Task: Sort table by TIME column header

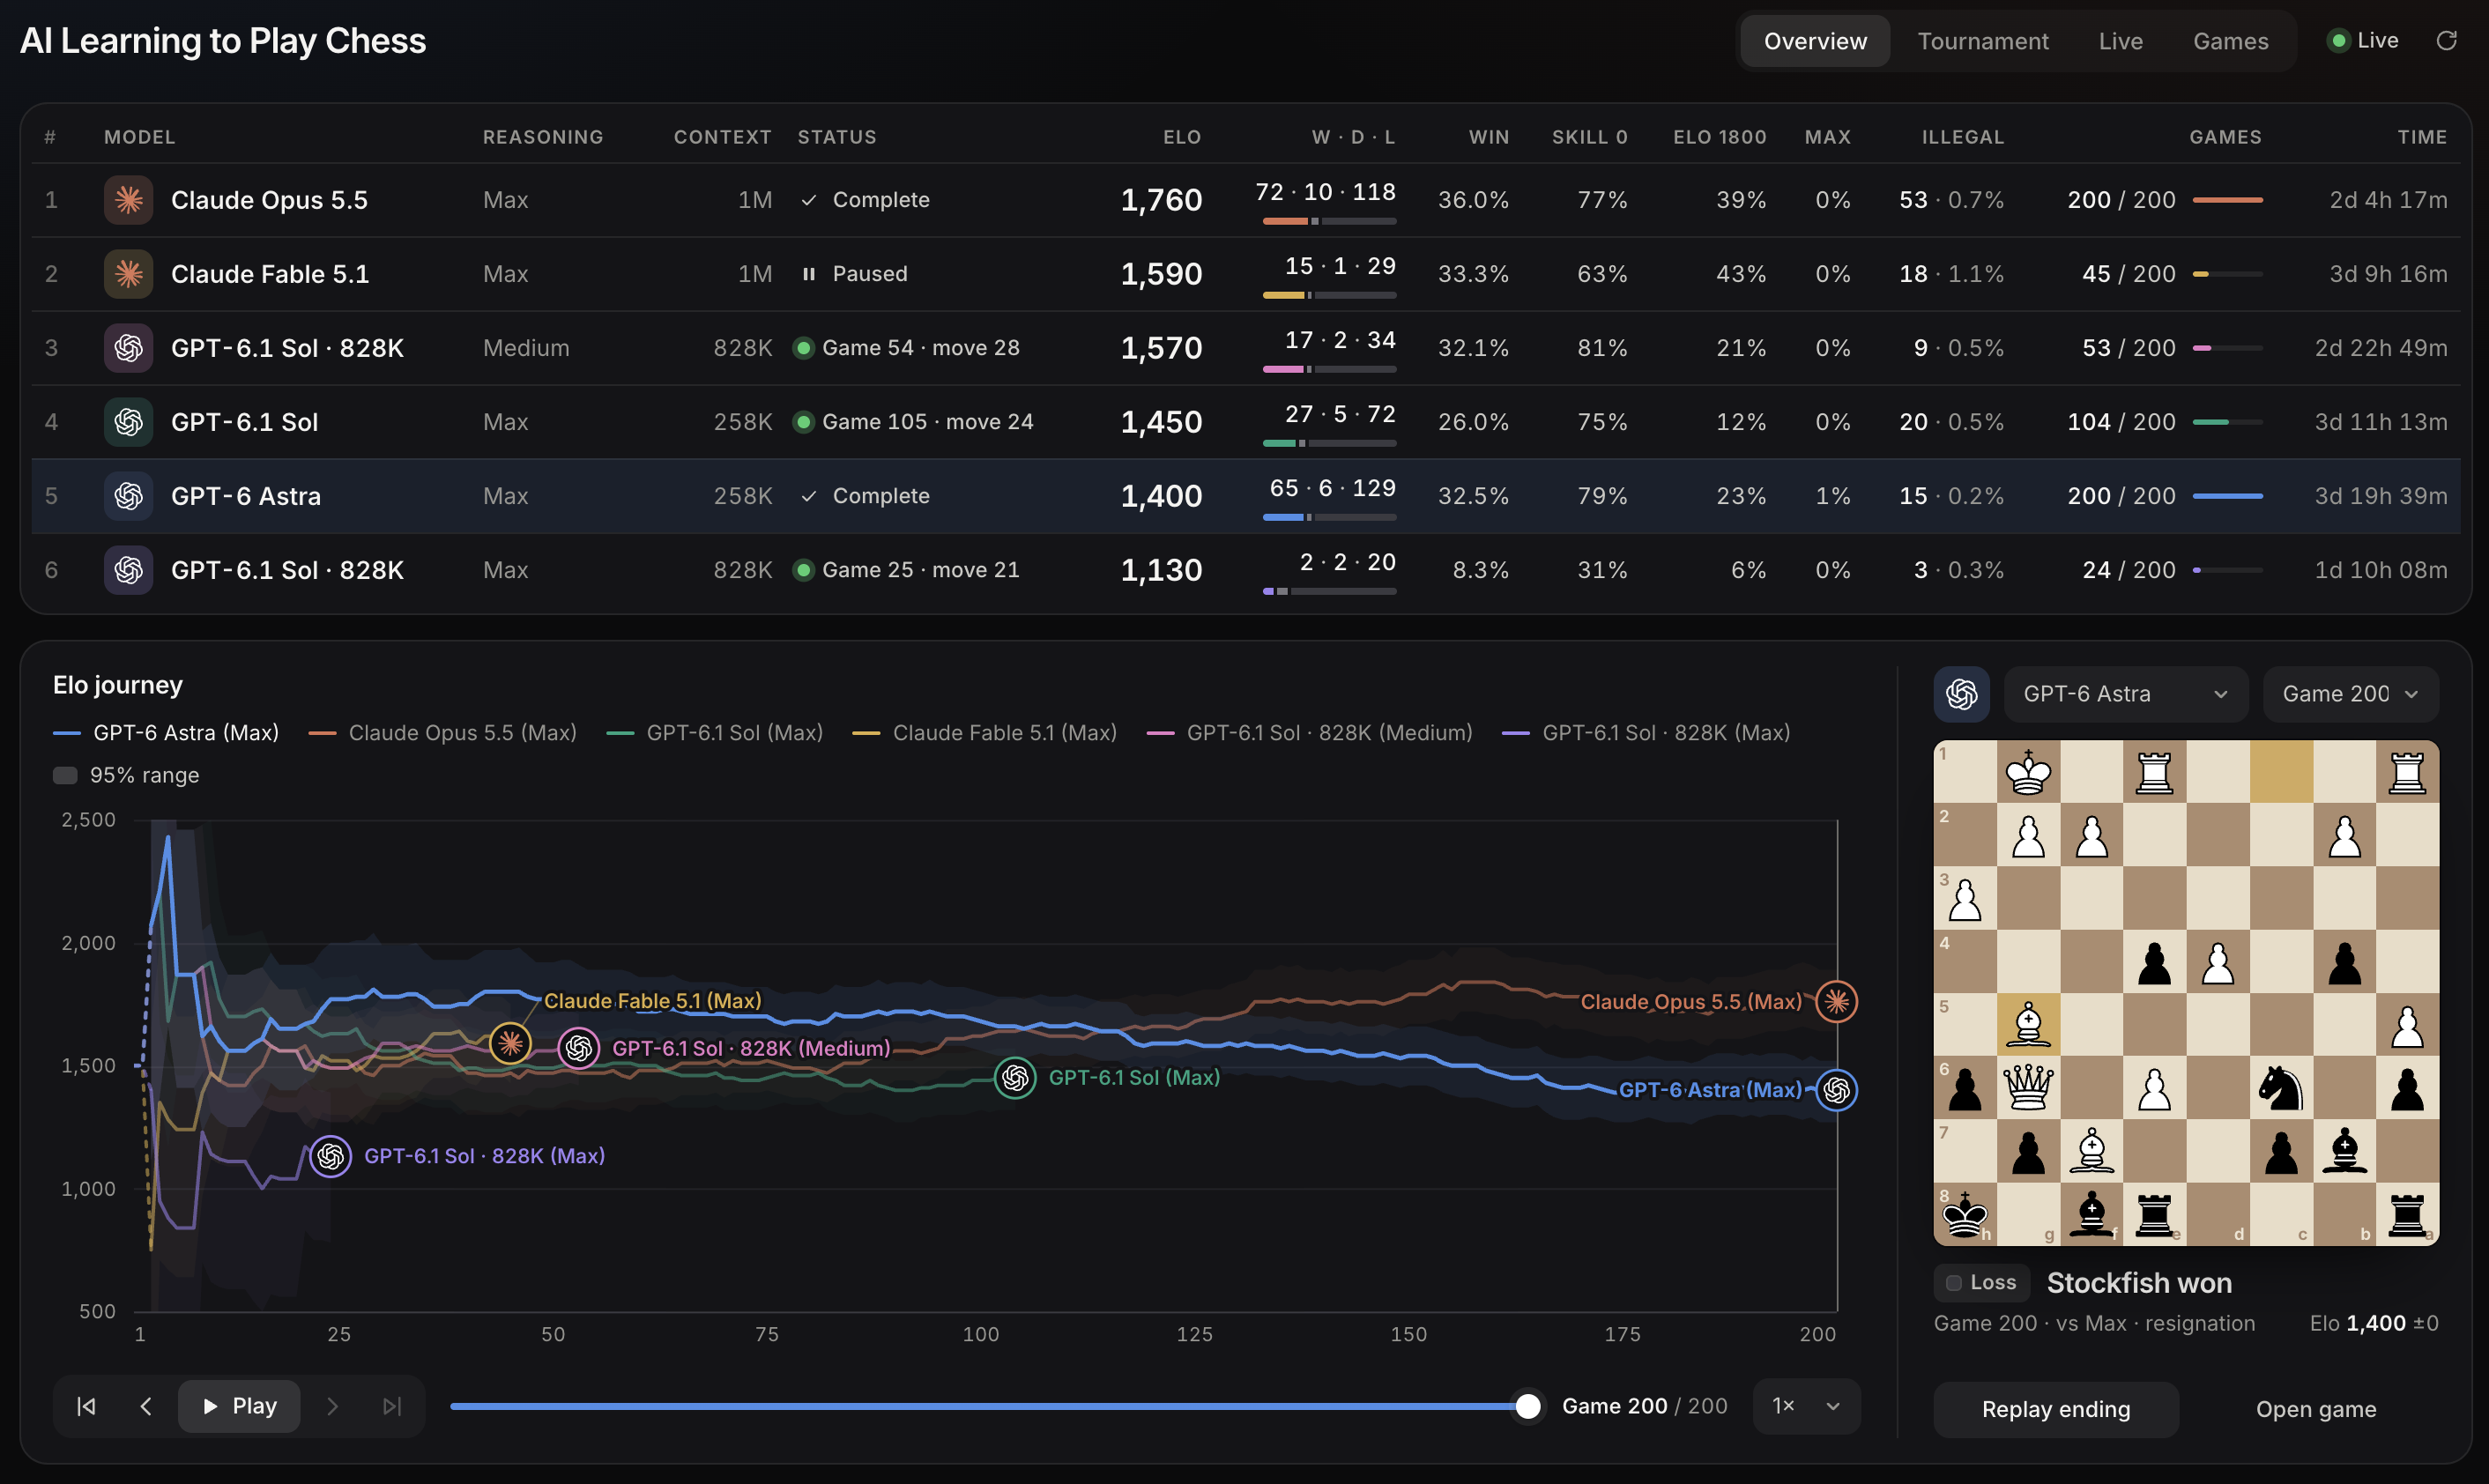Action: coord(2422,137)
